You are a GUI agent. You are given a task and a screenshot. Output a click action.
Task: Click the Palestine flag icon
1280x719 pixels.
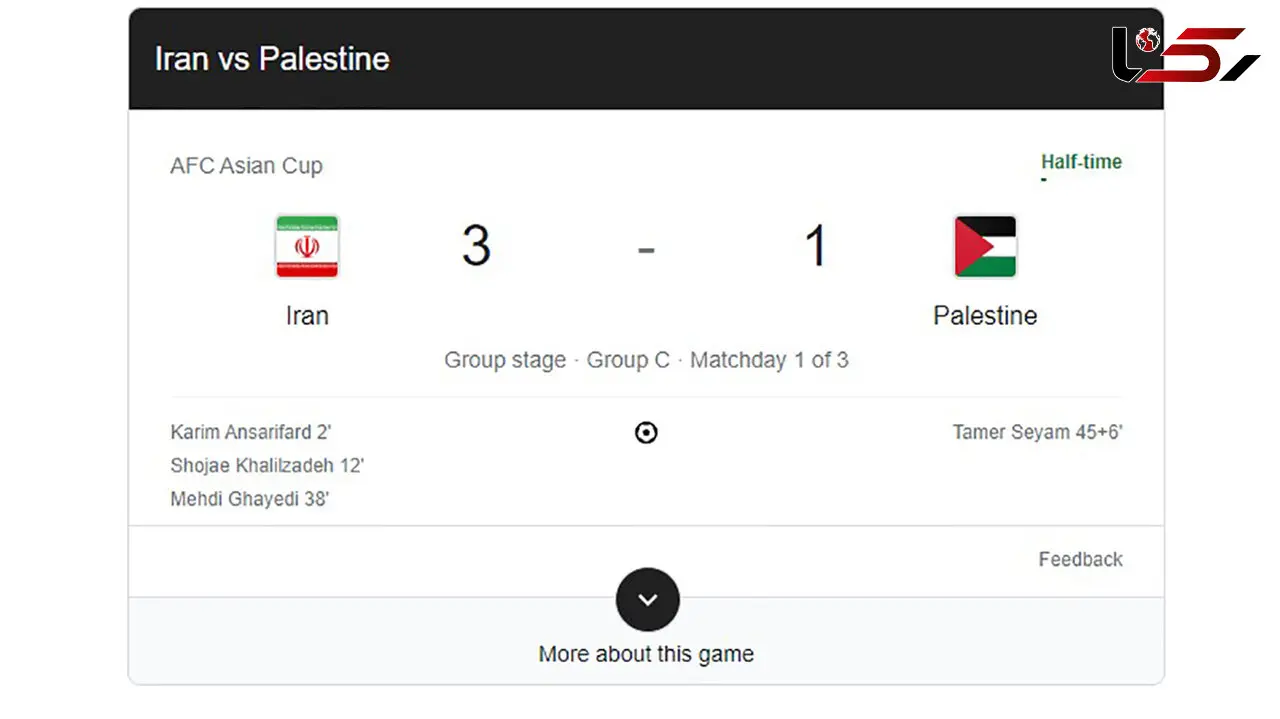[x=985, y=246]
